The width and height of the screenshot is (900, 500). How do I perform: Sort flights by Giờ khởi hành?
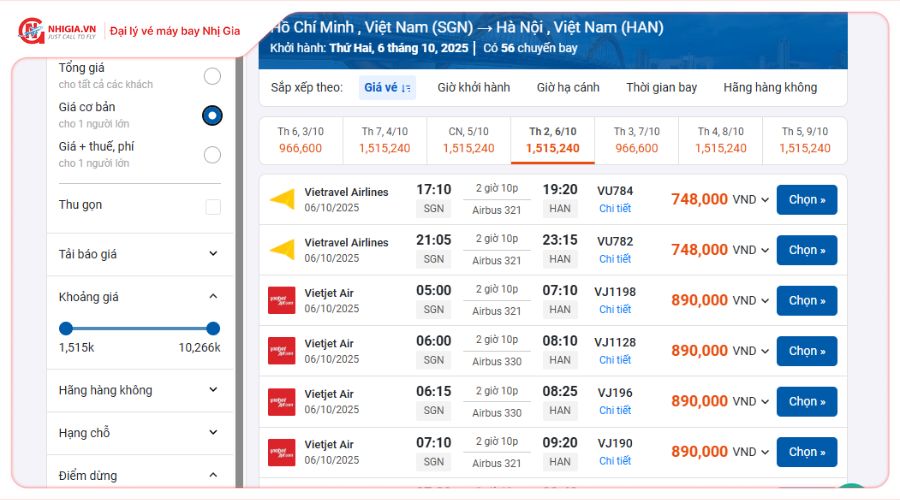tap(473, 88)
